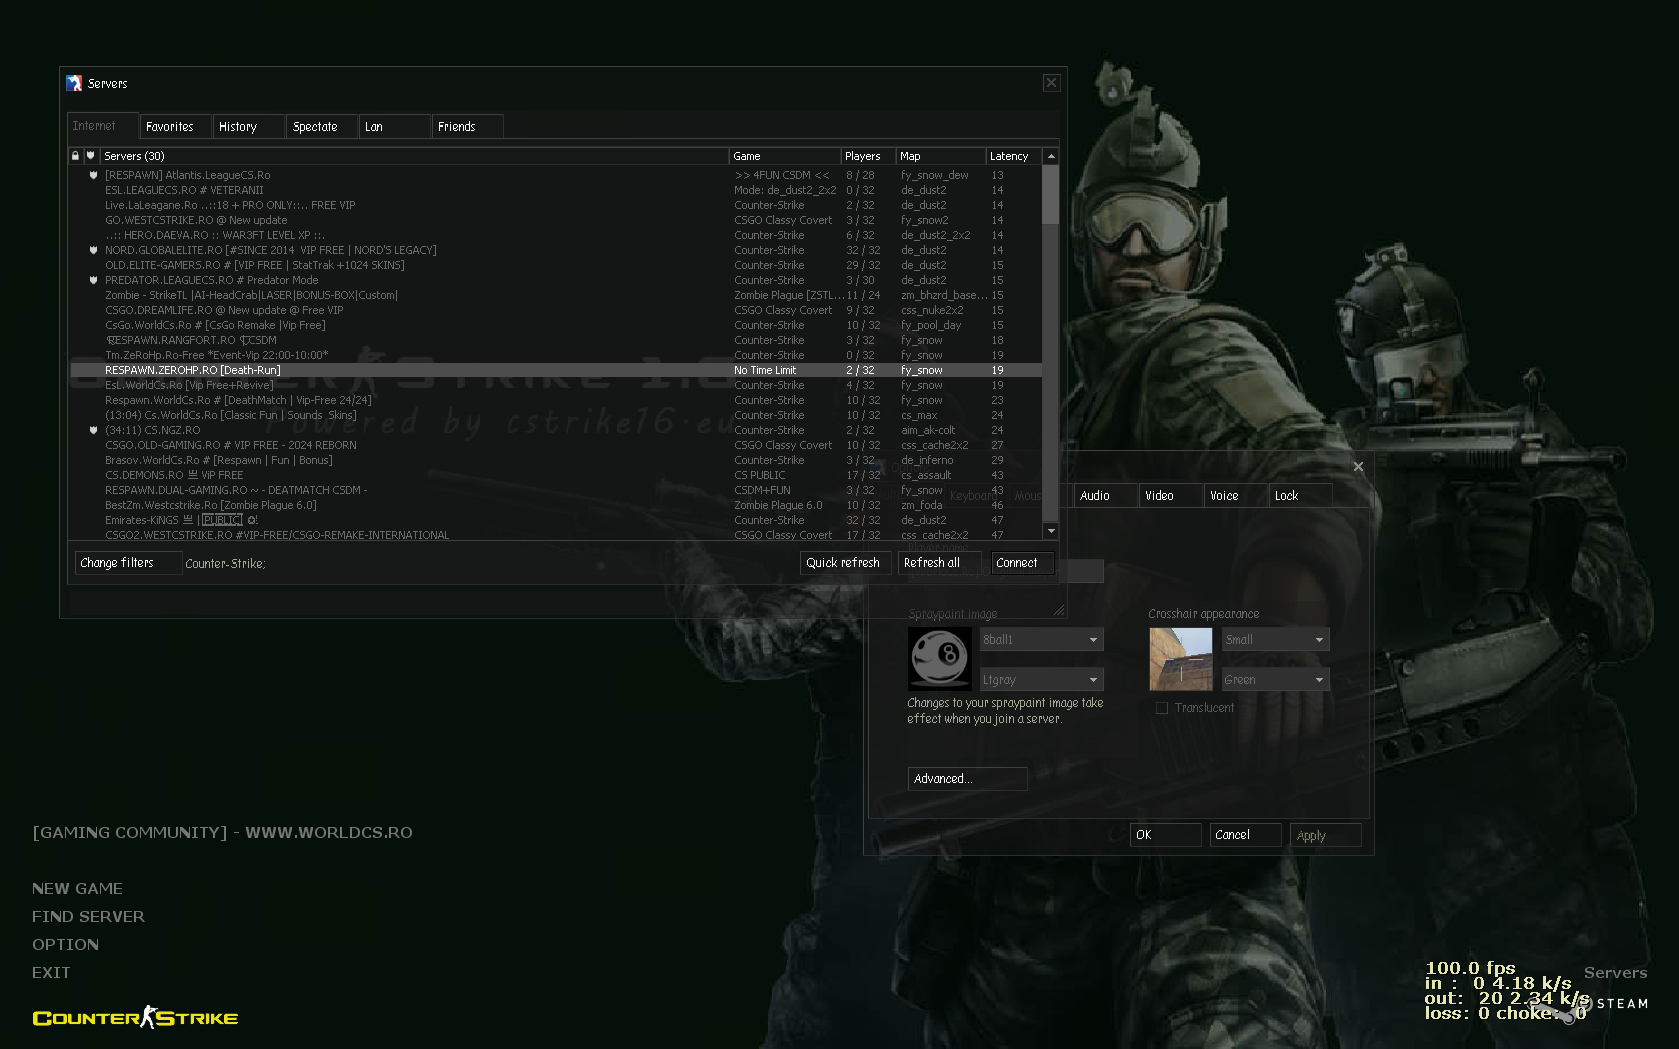The image size is (1679, 1049).
Task: Sort servers by secure shield column icon
Action: (x=90, y=156)
